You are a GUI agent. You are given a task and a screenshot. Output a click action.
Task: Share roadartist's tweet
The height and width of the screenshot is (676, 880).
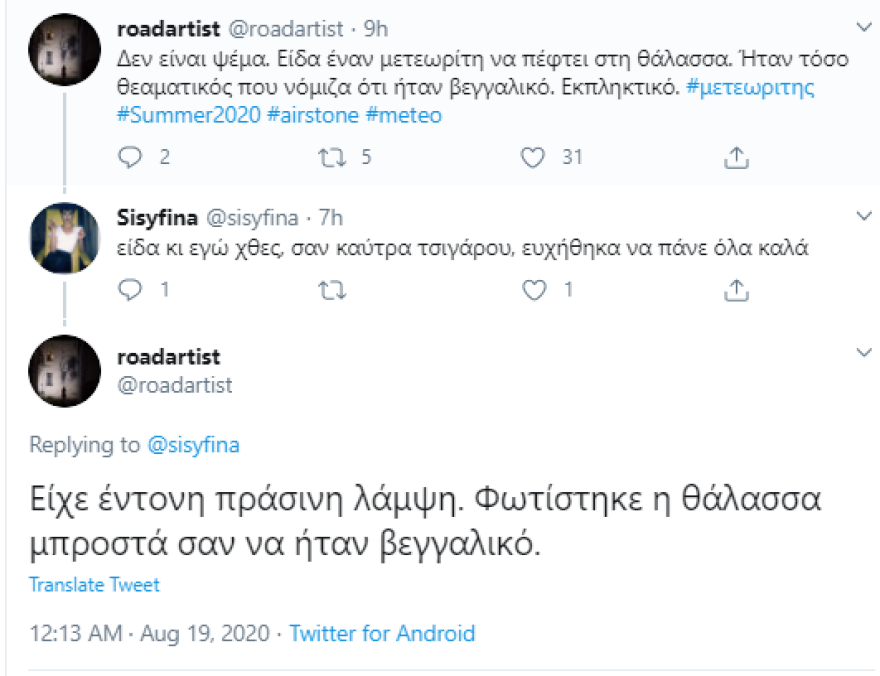pyautogui.click(x=737, y=156)
